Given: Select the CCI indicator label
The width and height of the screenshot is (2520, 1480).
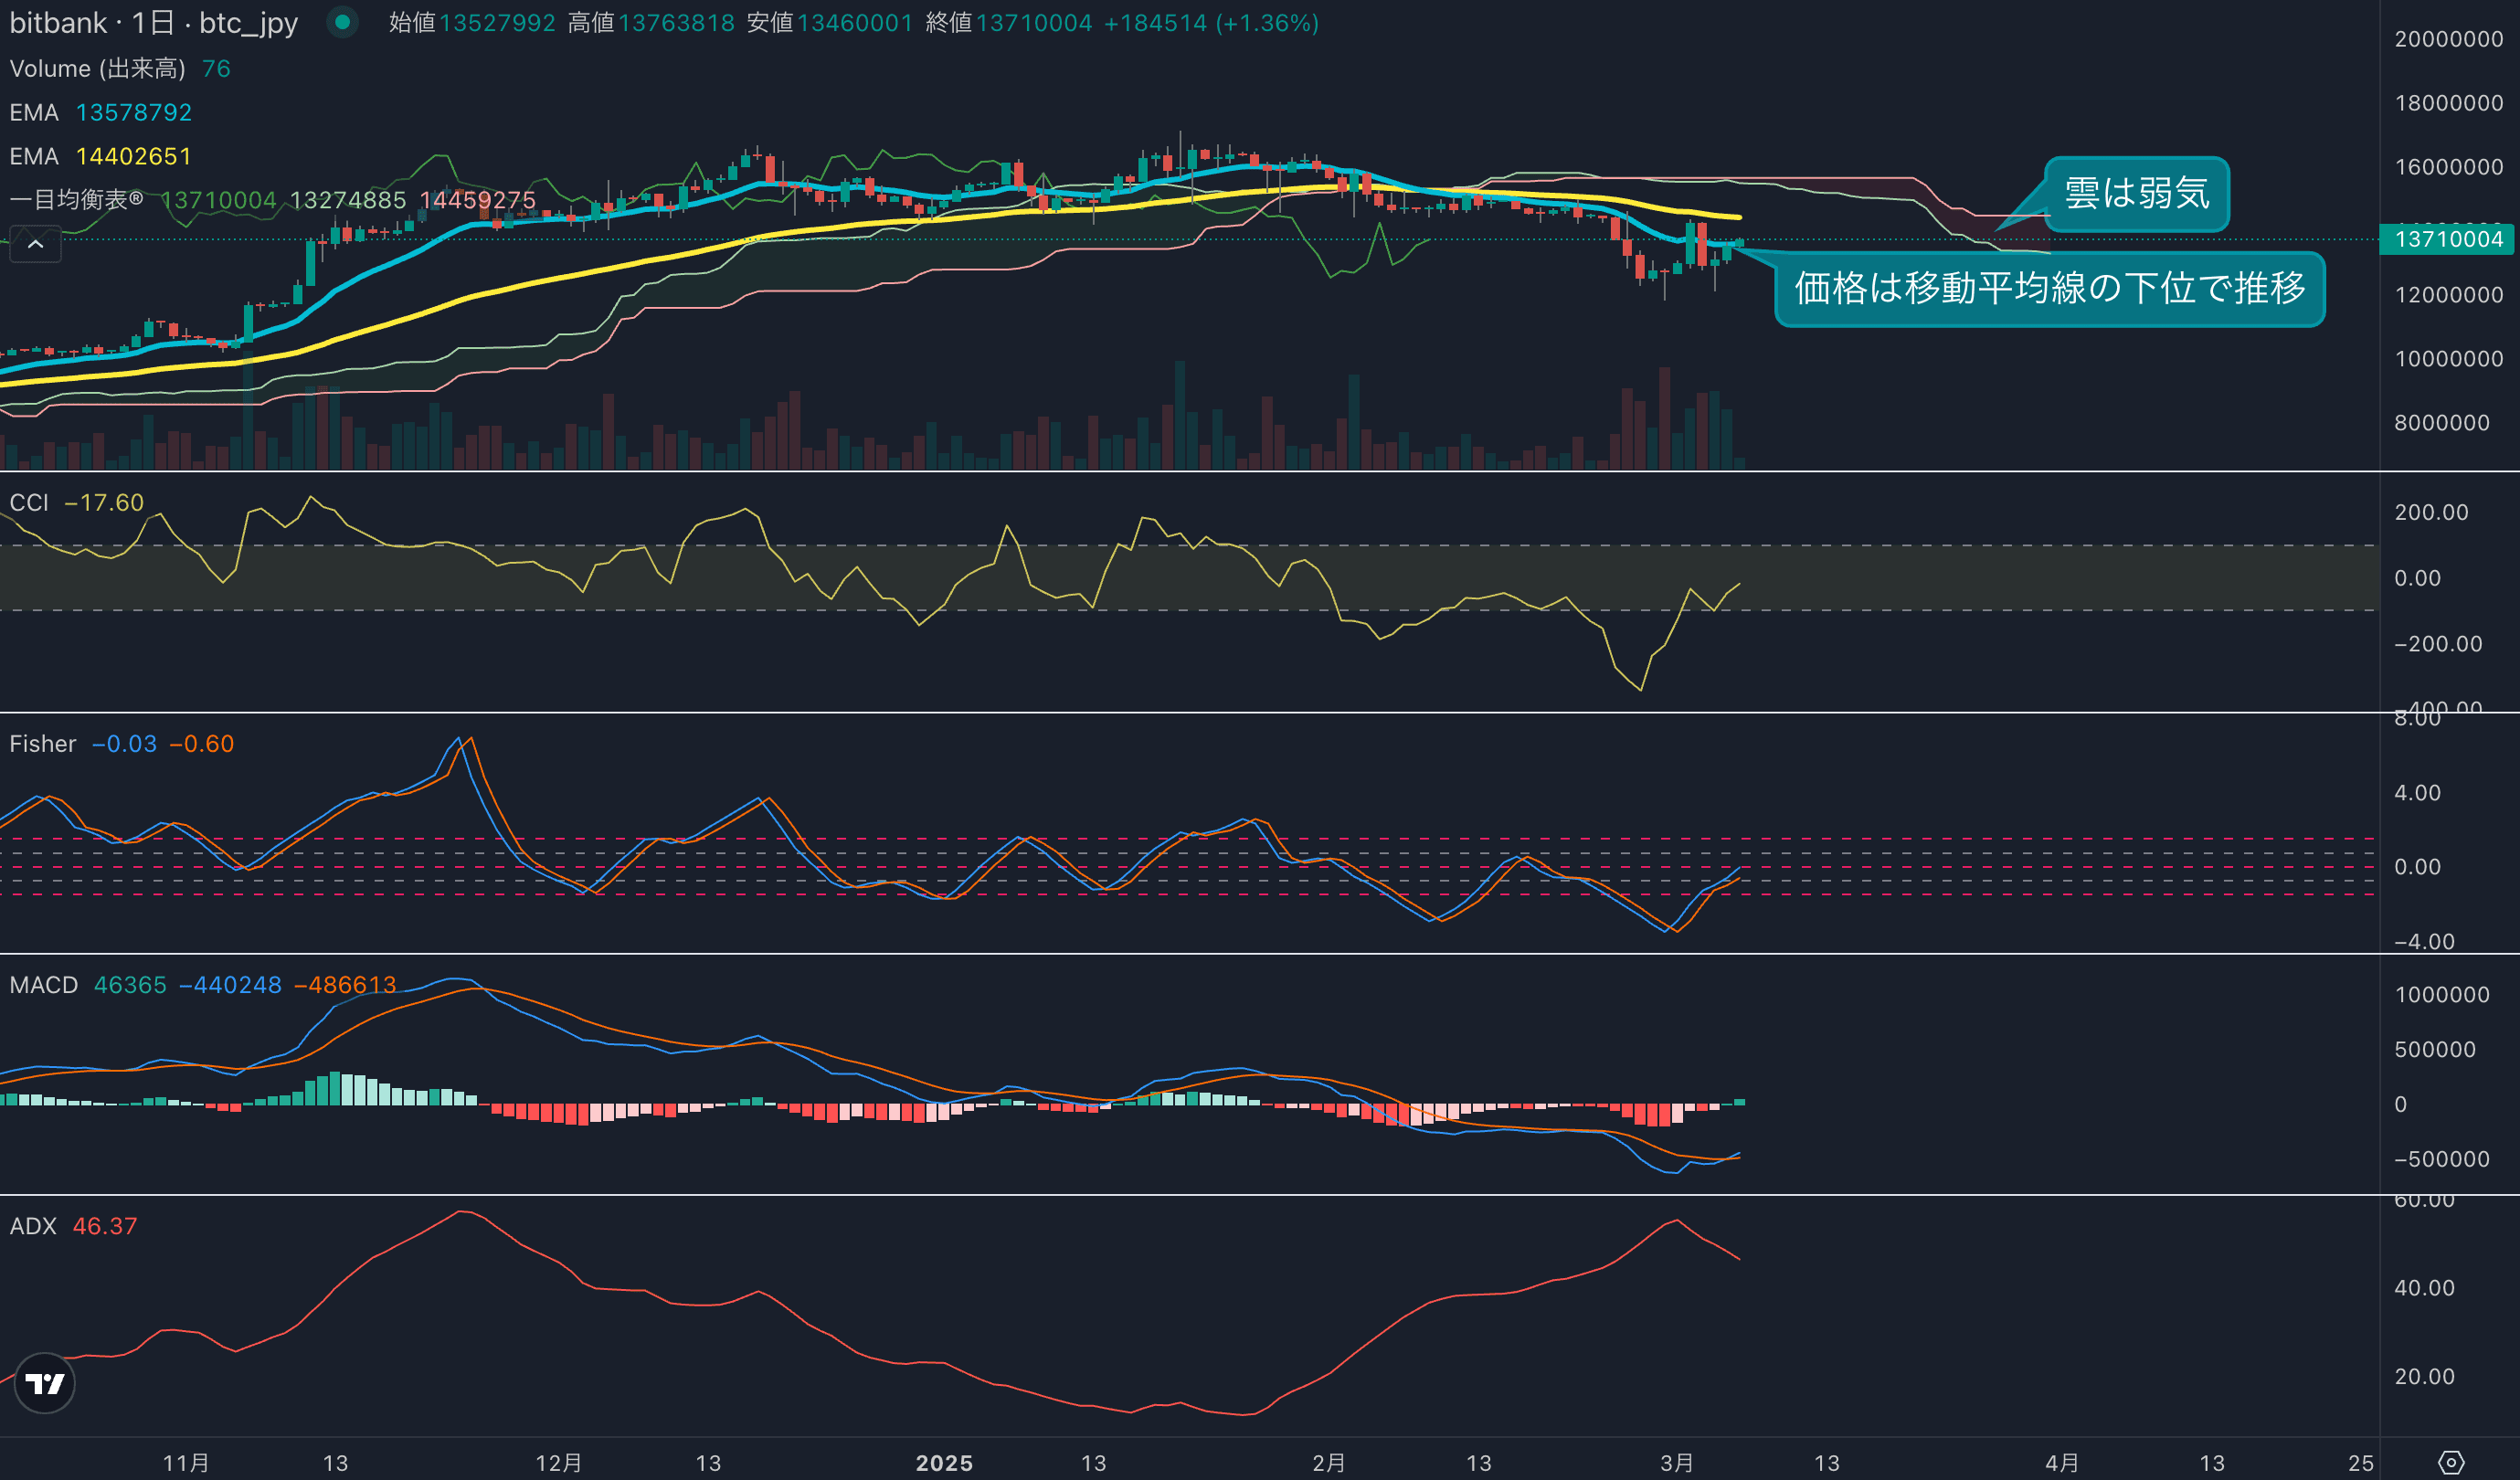Looking at the screenshot, I should pos(29,502).
